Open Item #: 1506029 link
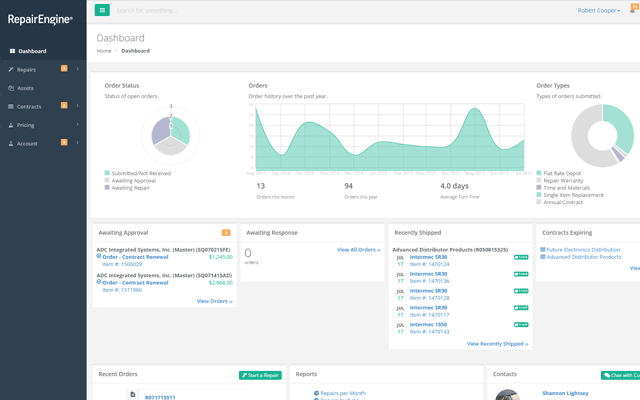 click(x=122, y=264)
